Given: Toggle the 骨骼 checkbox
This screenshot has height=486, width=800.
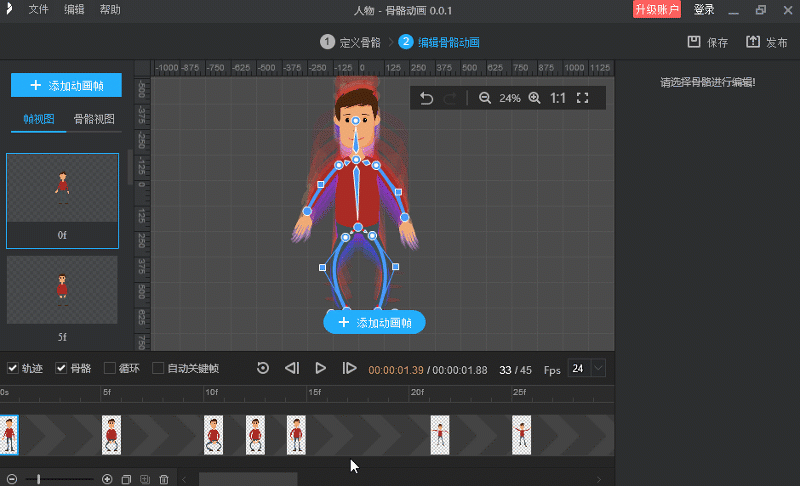Looking at the screenshot, I should pyautogui.click(x=61, y=368).
